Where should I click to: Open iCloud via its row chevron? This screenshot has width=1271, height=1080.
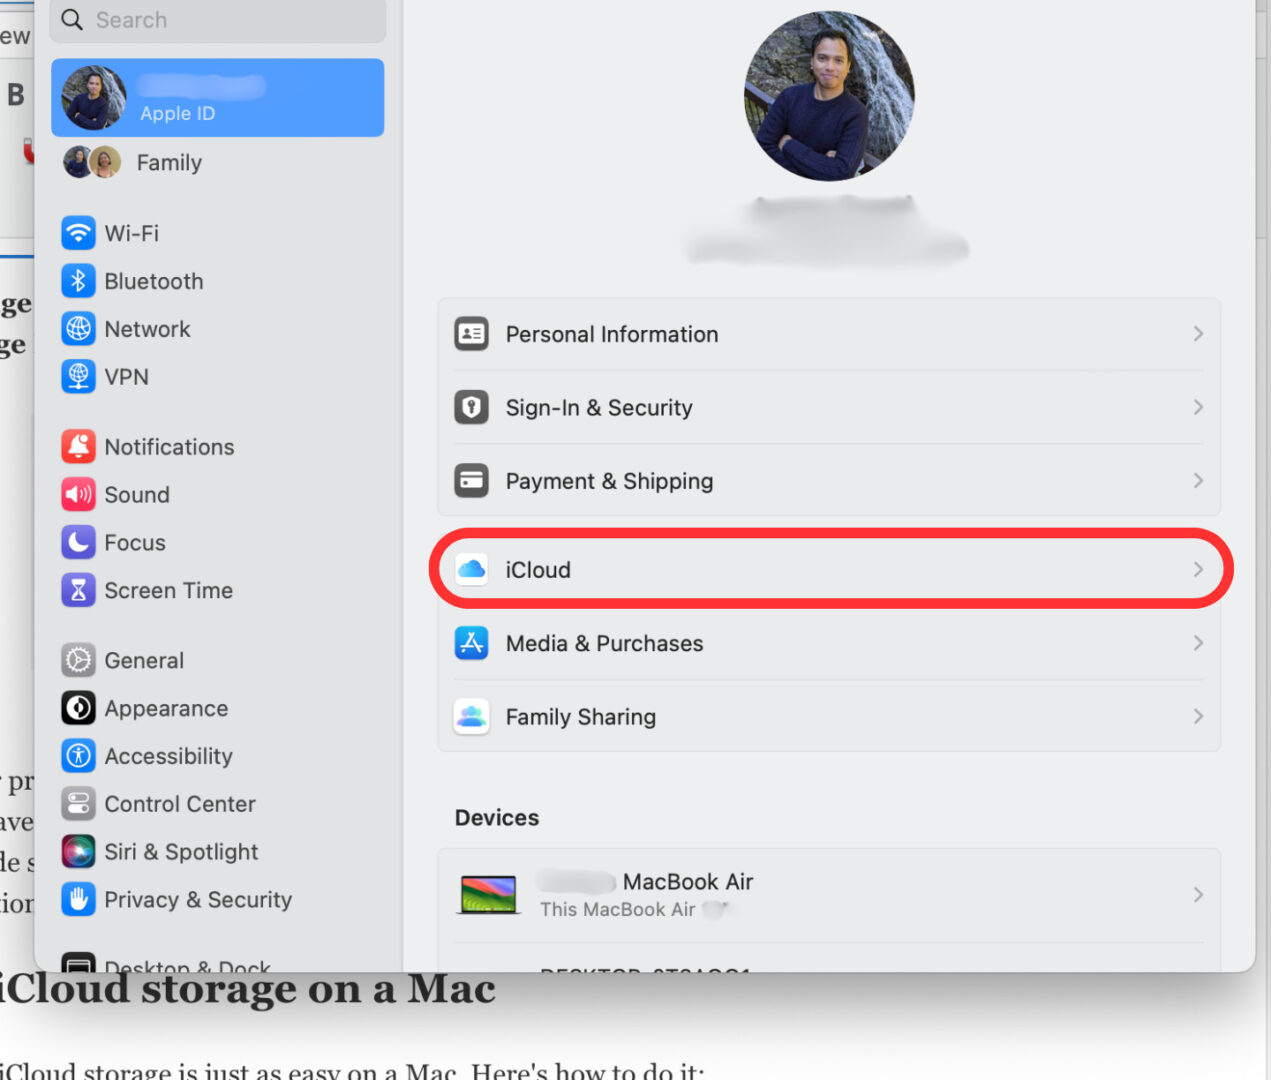click(1198, 570)
